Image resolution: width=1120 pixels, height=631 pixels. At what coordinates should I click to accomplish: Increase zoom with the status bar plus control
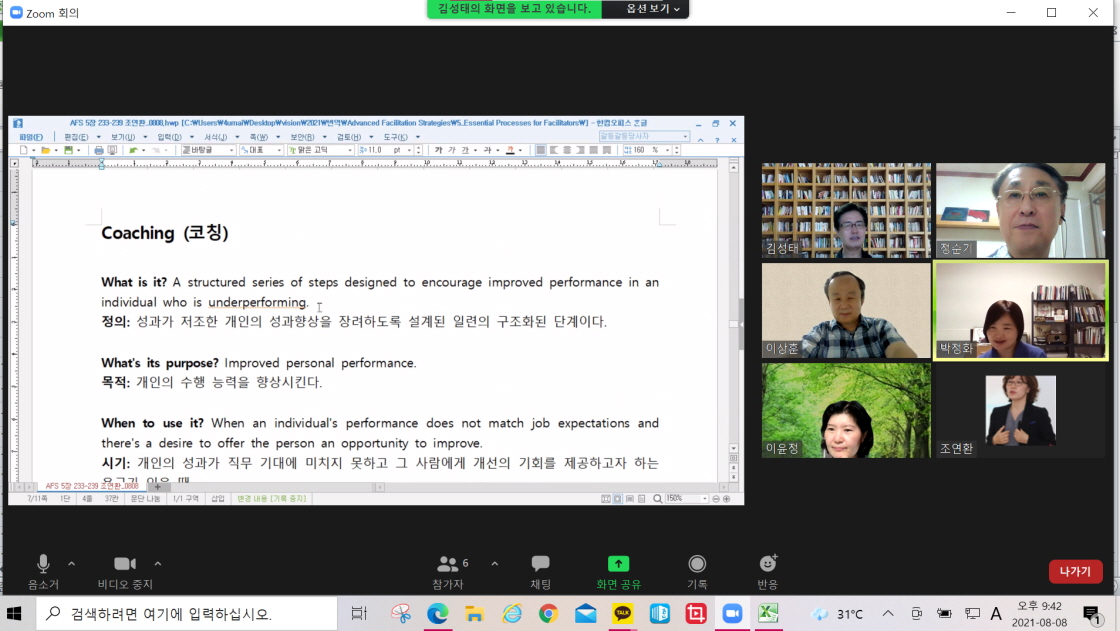click(x=727, y=498)
